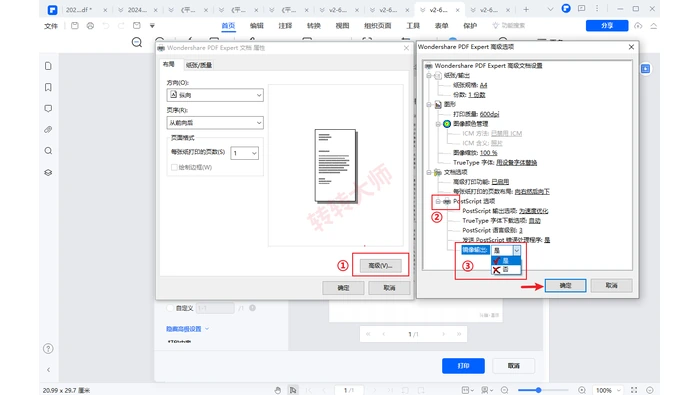
Task: Click the 打印质量 600dpi value
Action: click(489, 114)
